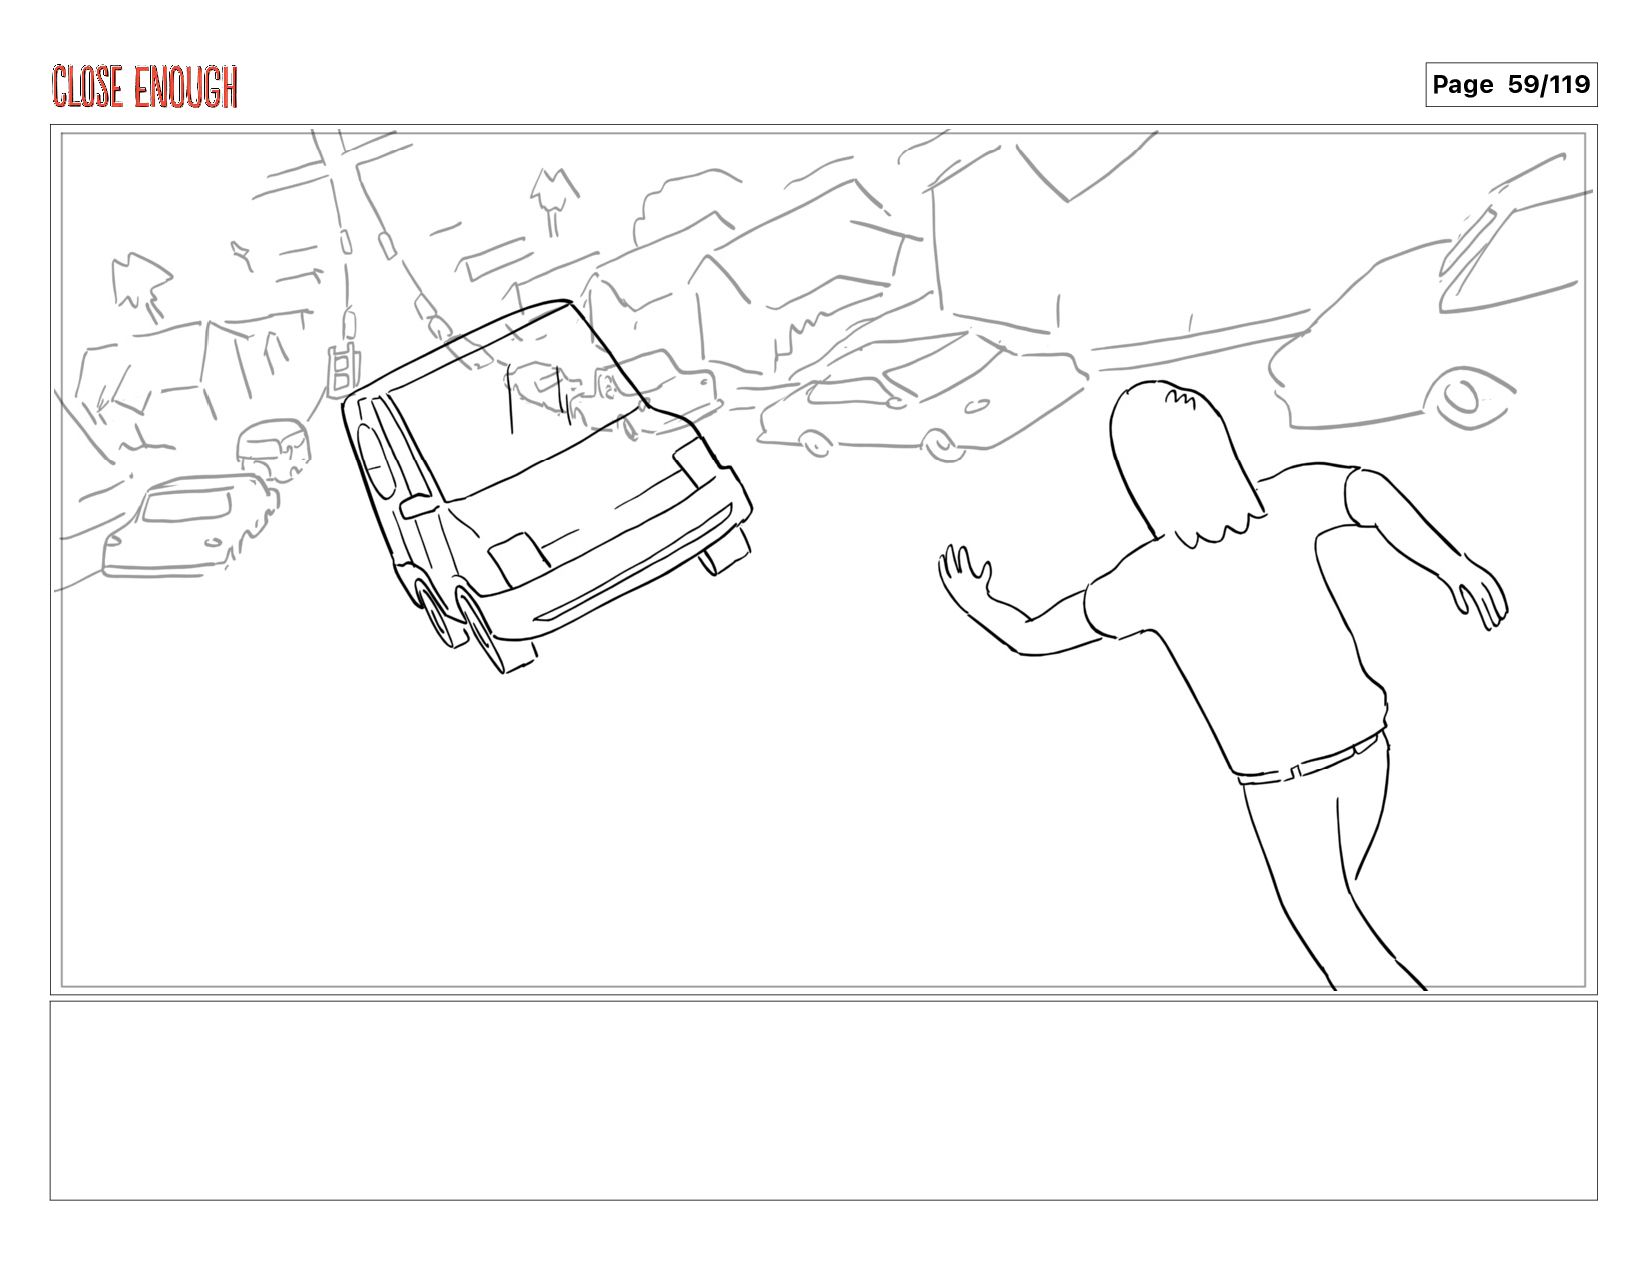
Task: Click the Close Enough logo
Action: click(x=145, y=87)
